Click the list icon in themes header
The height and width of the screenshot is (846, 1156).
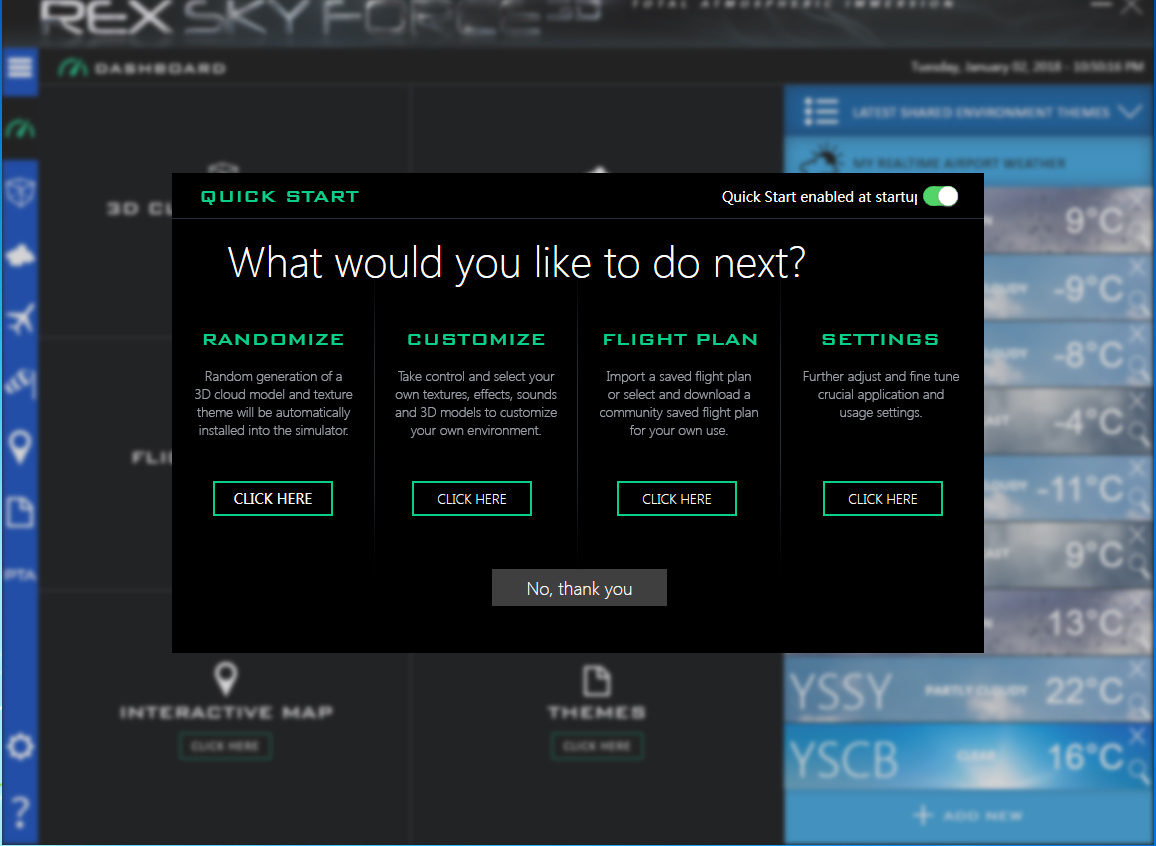[x=821, y=112]
